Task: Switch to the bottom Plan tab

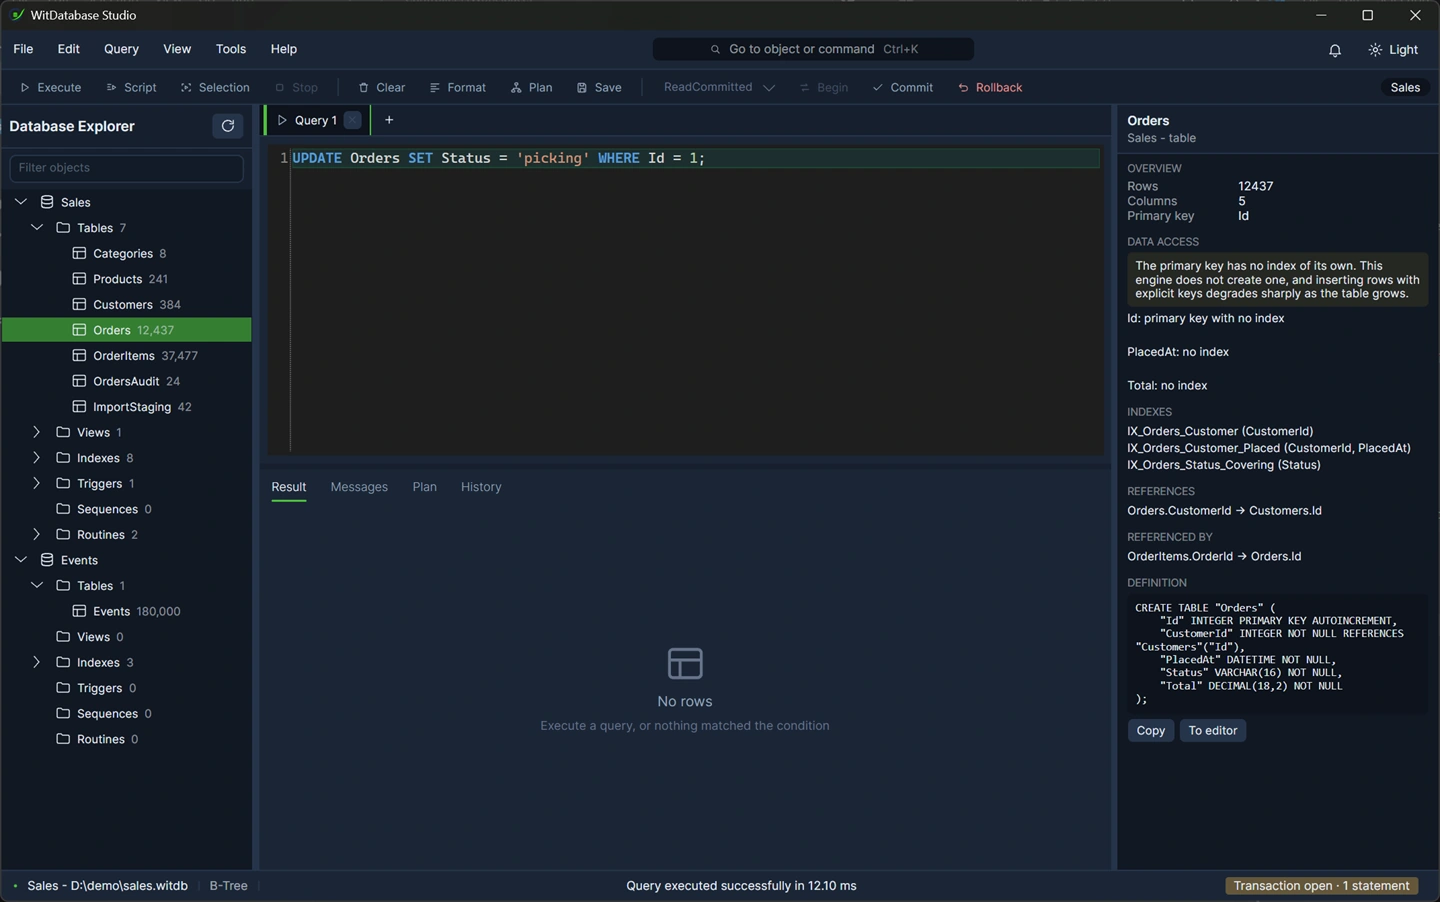Action: (x=425, y=487)
